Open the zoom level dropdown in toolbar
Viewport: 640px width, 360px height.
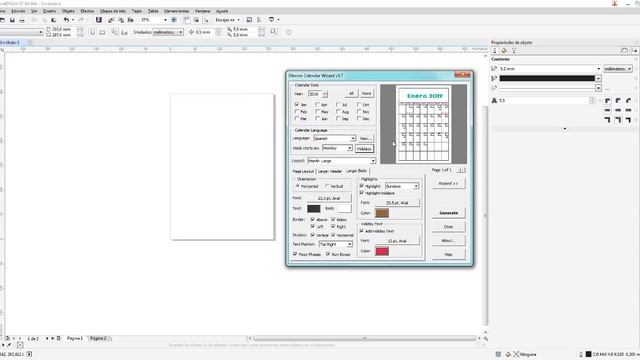165,20
